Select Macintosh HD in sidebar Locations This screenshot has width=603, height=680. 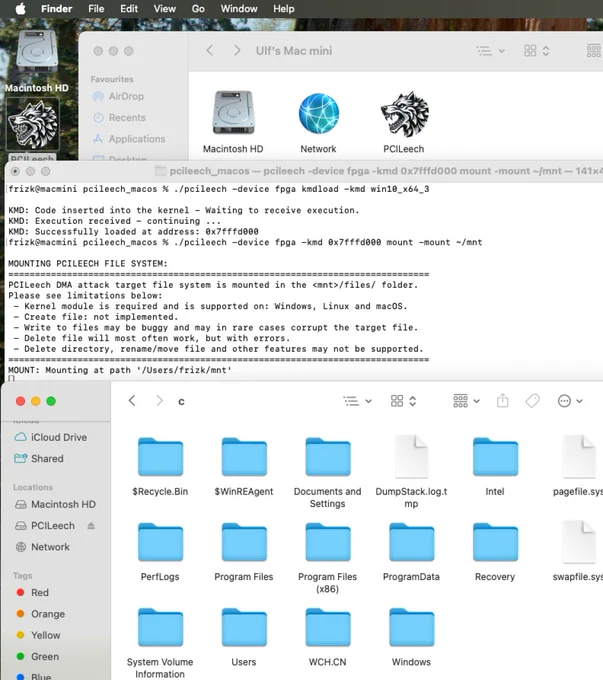tap(56, 504)
